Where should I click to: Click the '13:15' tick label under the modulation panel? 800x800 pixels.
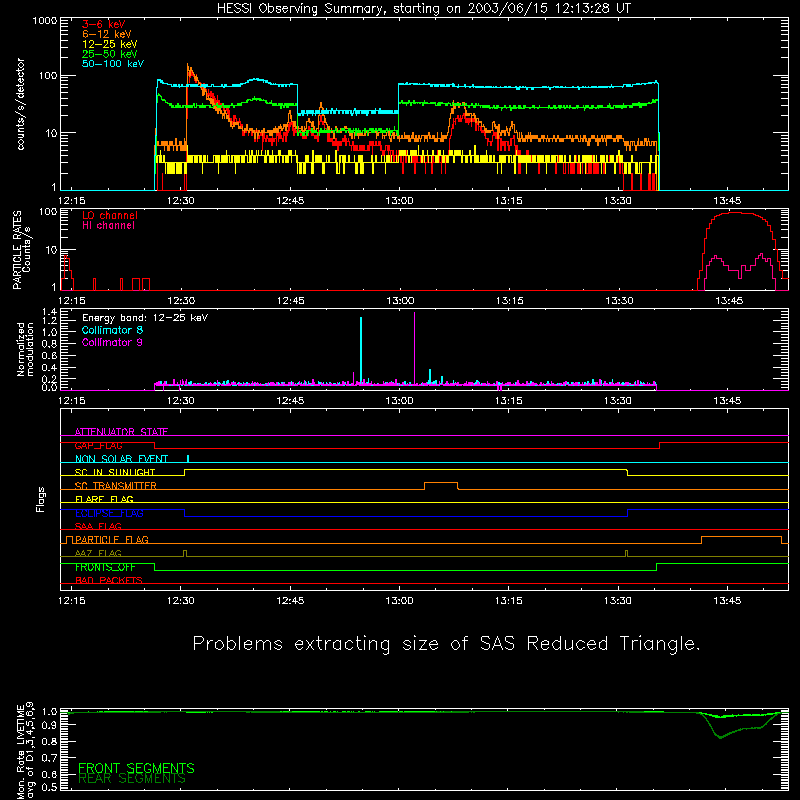pos(509,401)
